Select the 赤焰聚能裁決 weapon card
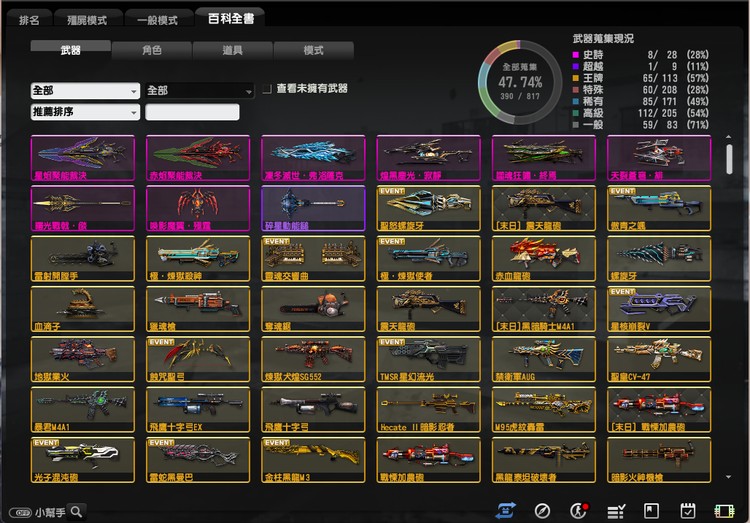This screenshot has width=750, height=523. coord(198,158)
